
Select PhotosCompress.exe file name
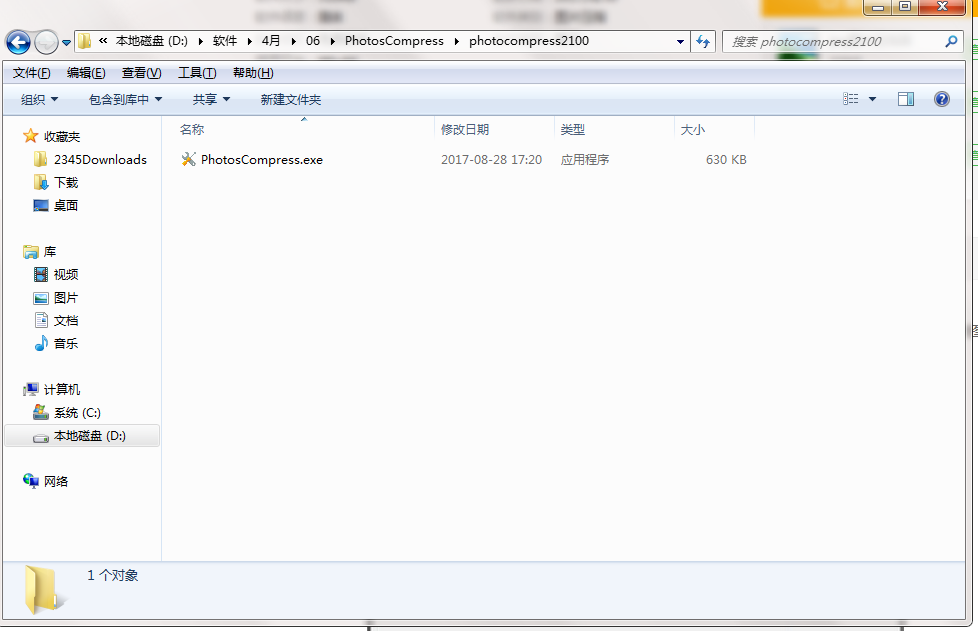pyautogui.click(x=262, y=160)
